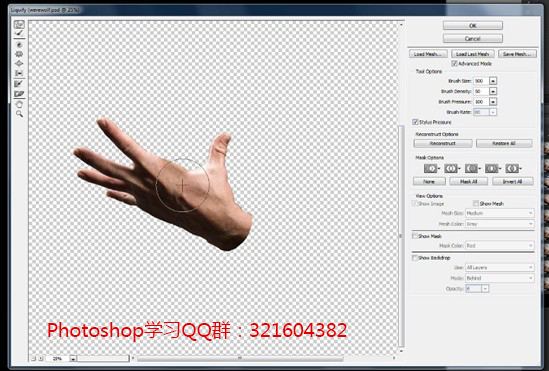Select the Forward Warp tool

pos(19,24)
